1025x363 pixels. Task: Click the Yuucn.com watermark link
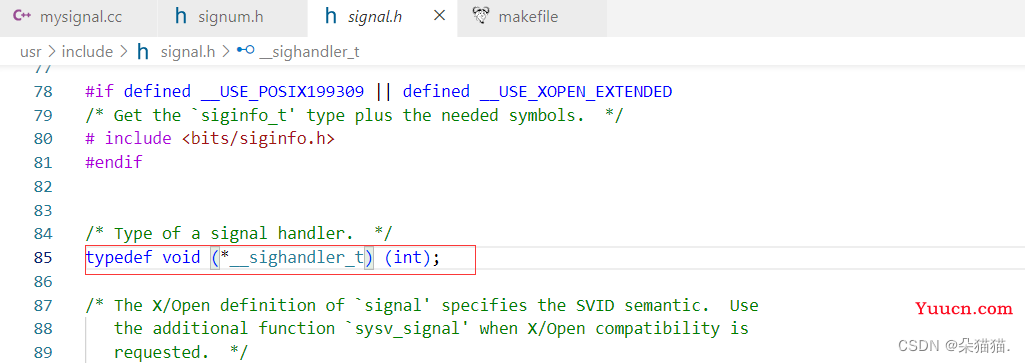tap(964, 309)
